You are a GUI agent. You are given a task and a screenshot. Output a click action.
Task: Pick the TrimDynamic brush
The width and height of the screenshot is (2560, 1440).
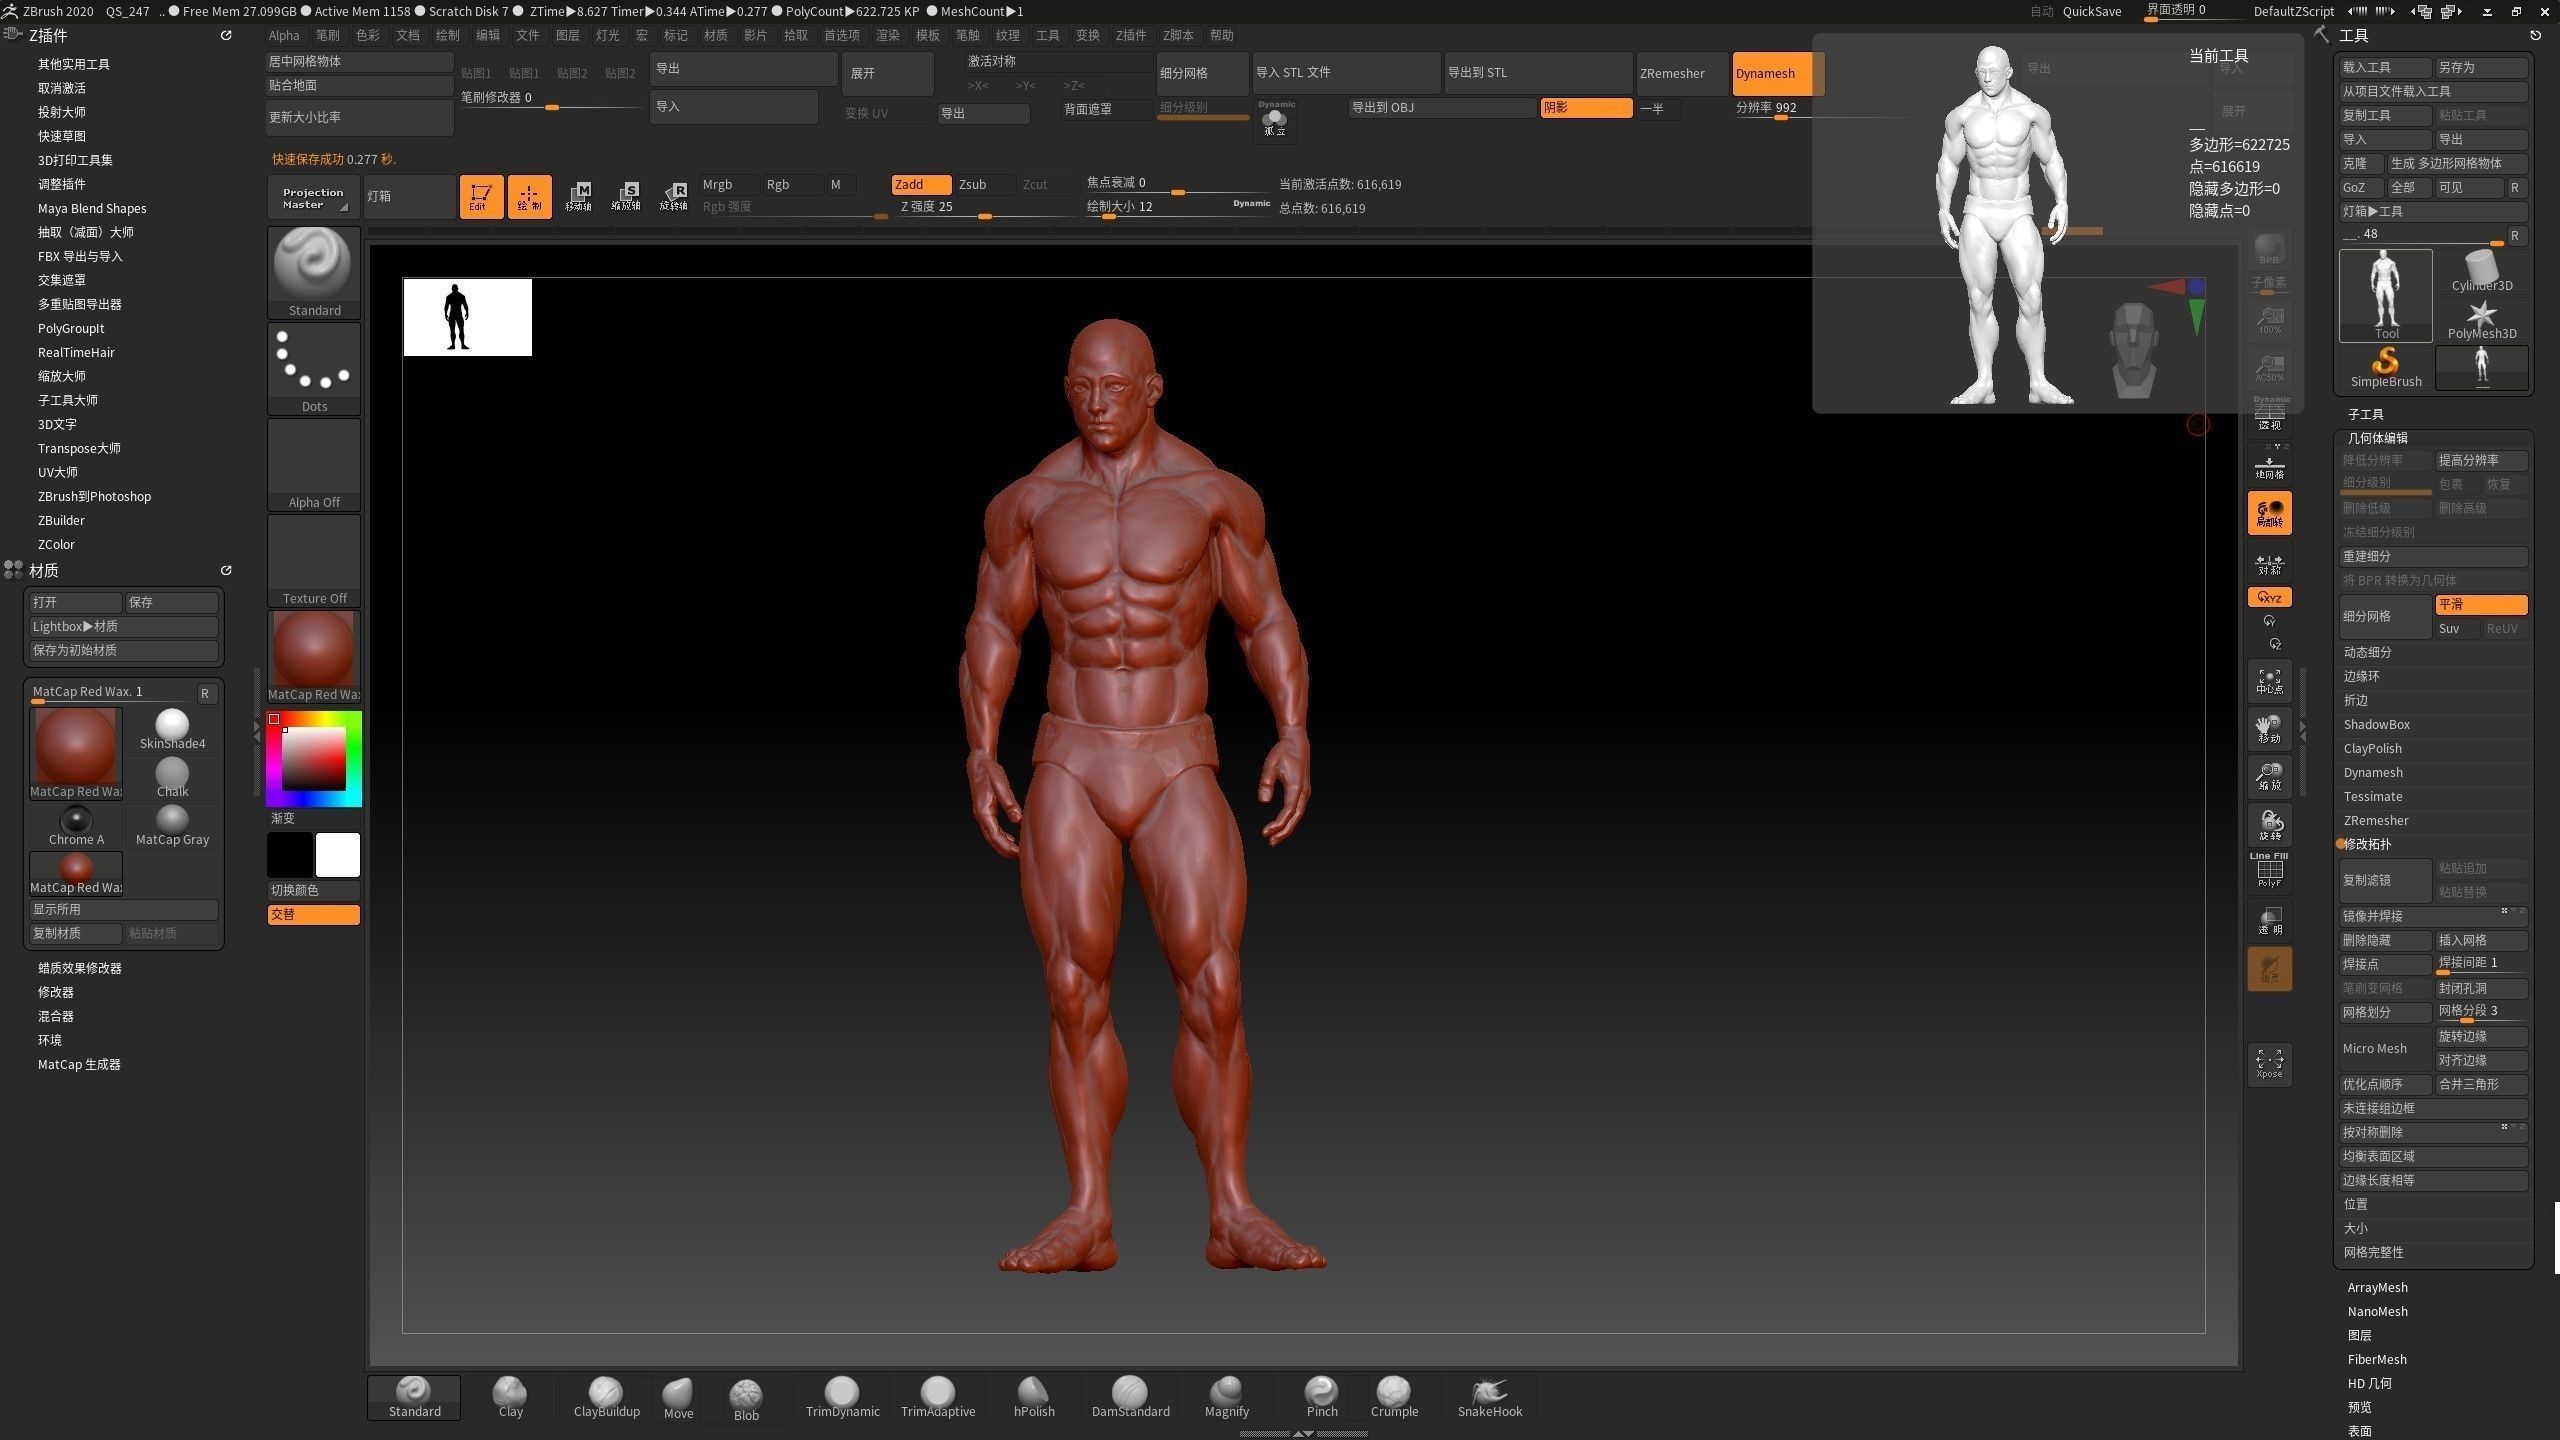coord(842,1398)
